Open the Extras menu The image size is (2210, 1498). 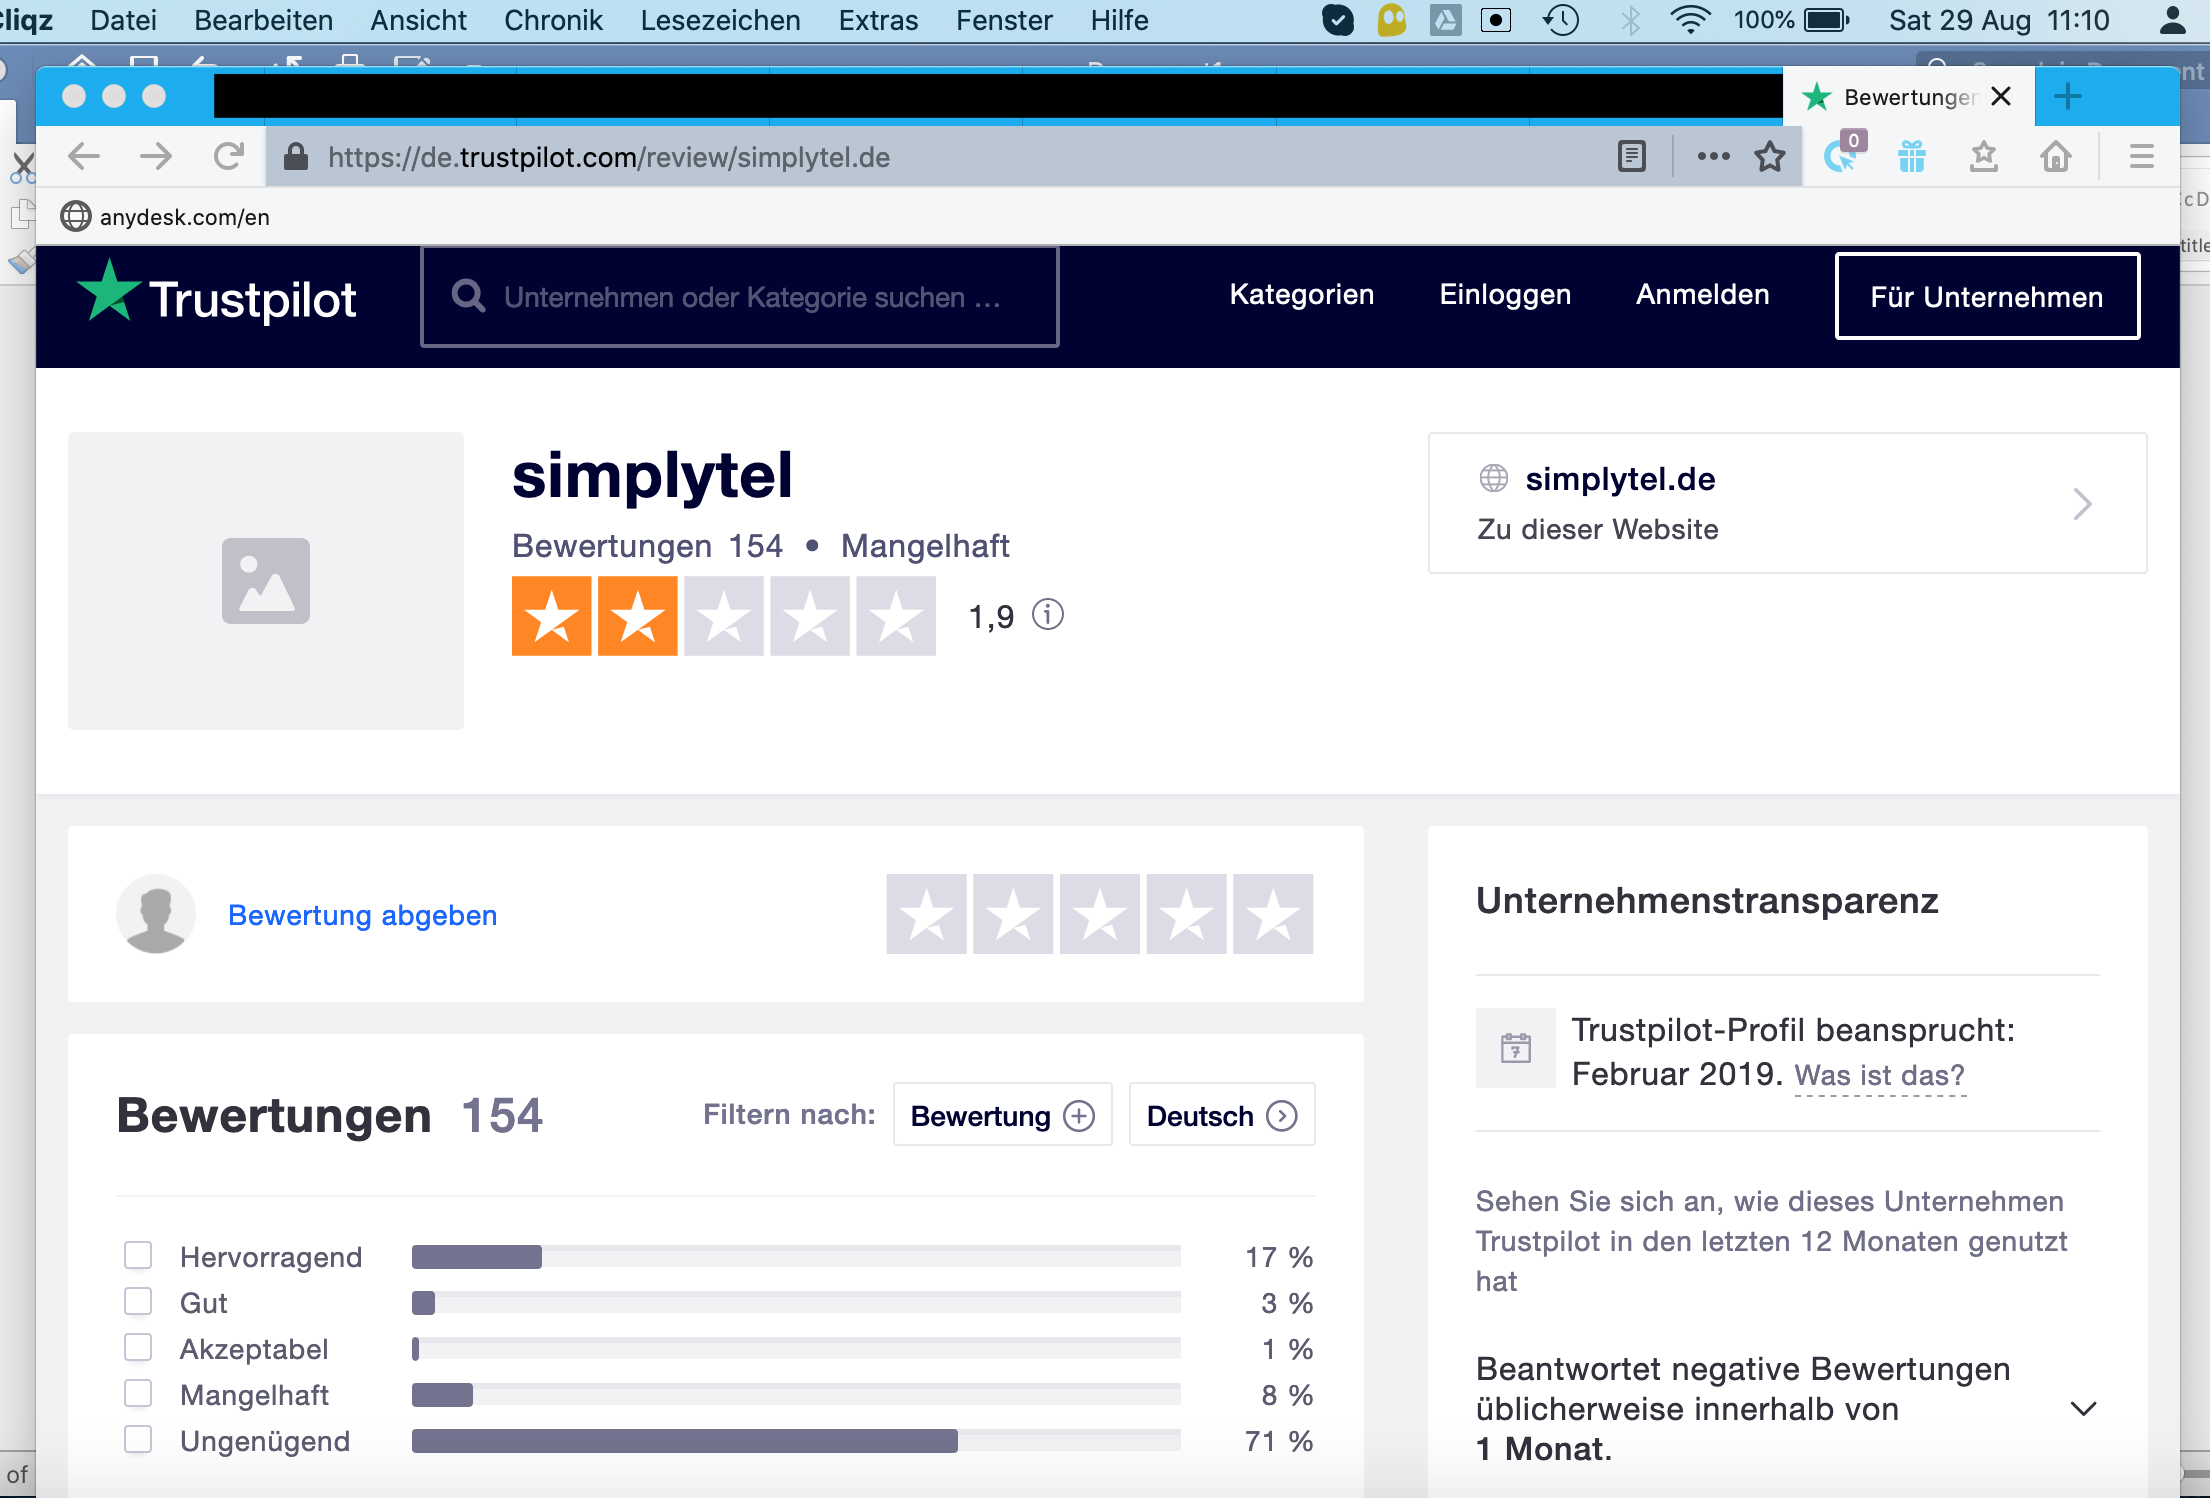point(878,20)
